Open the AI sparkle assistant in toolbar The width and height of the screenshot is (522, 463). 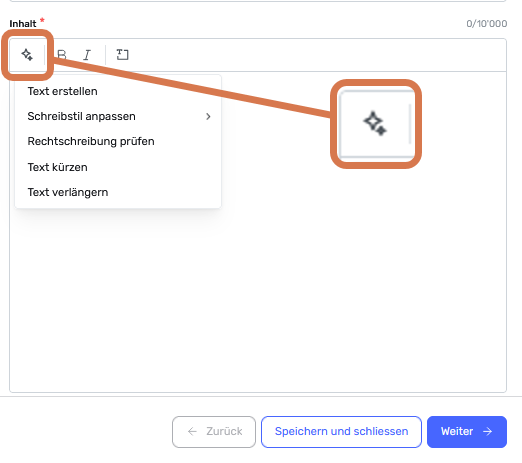pyautogui.click(x=27, y=55)
